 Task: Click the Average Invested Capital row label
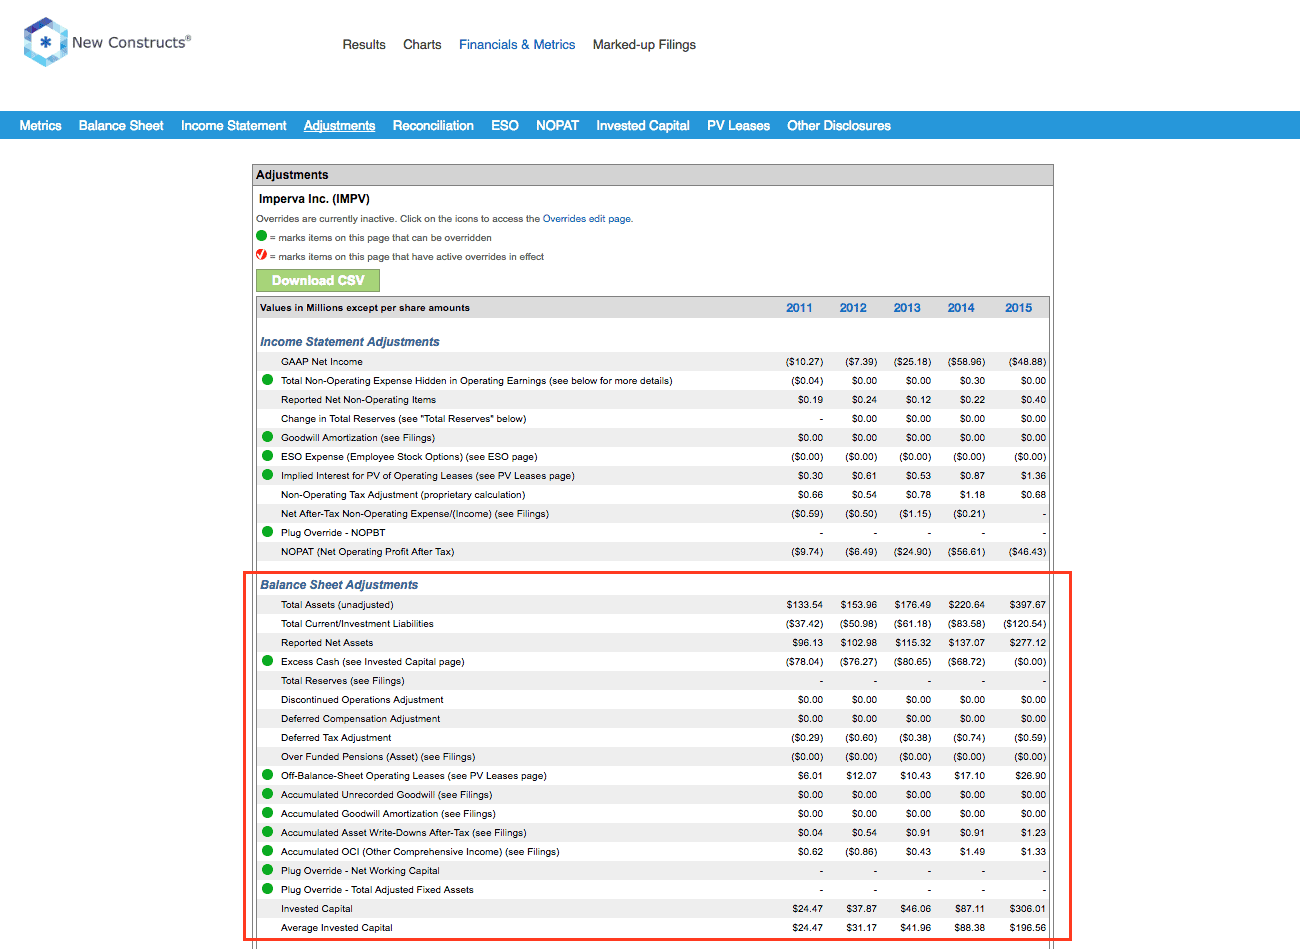tap(337, 927)
